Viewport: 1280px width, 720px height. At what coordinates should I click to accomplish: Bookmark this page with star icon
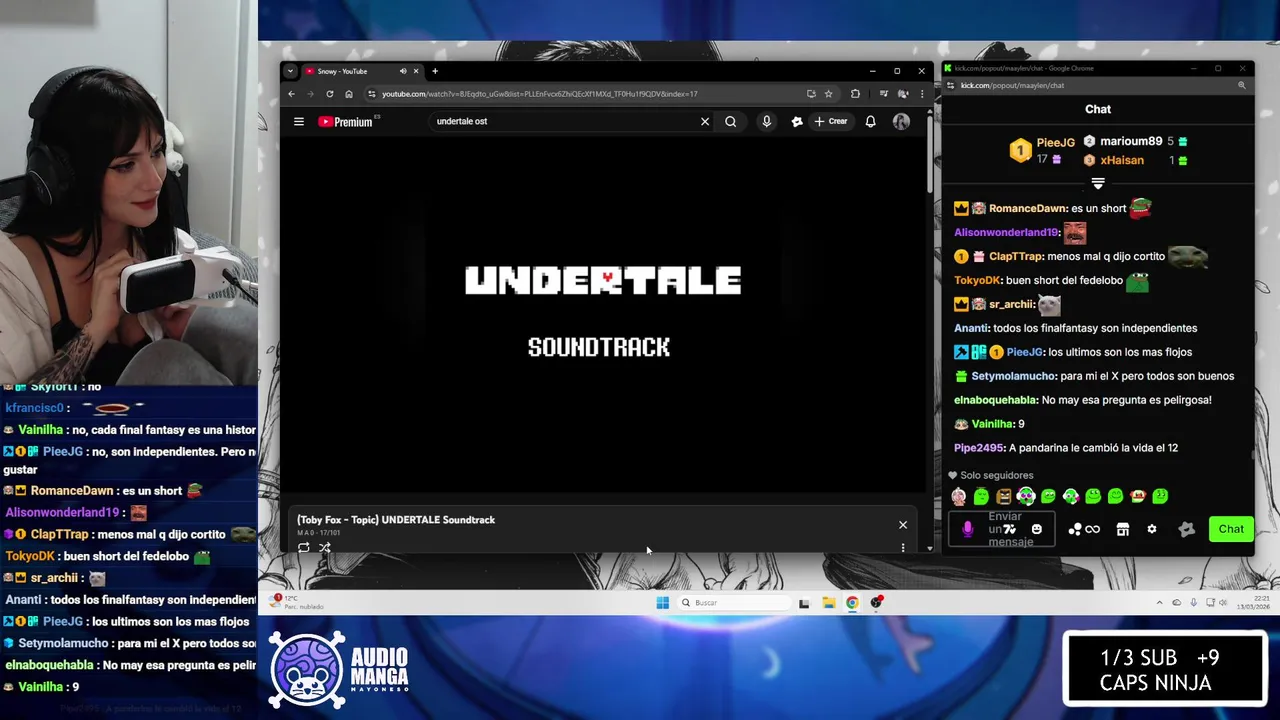tap(829, 94)
